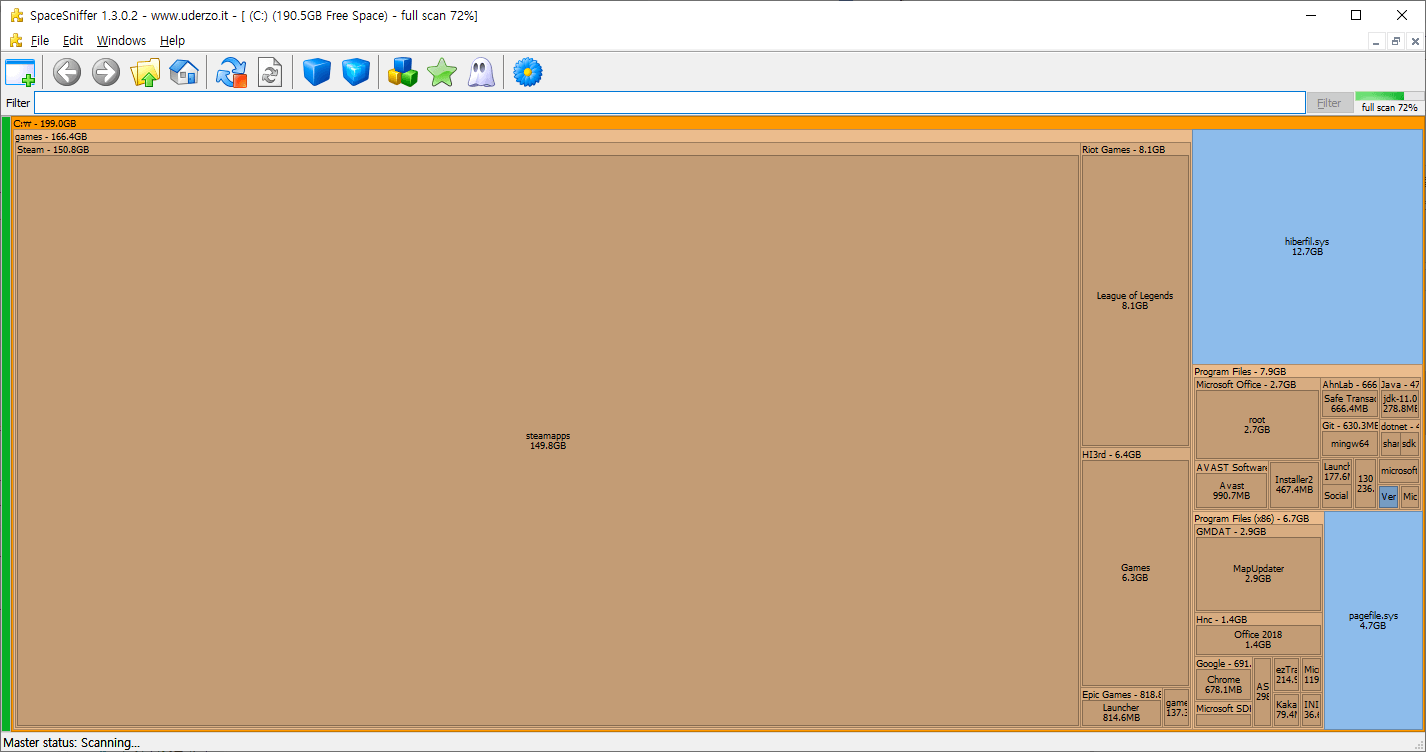Select the League of Legends 8.1GB block
The image size is (1426, 752).
[1135, 301]
